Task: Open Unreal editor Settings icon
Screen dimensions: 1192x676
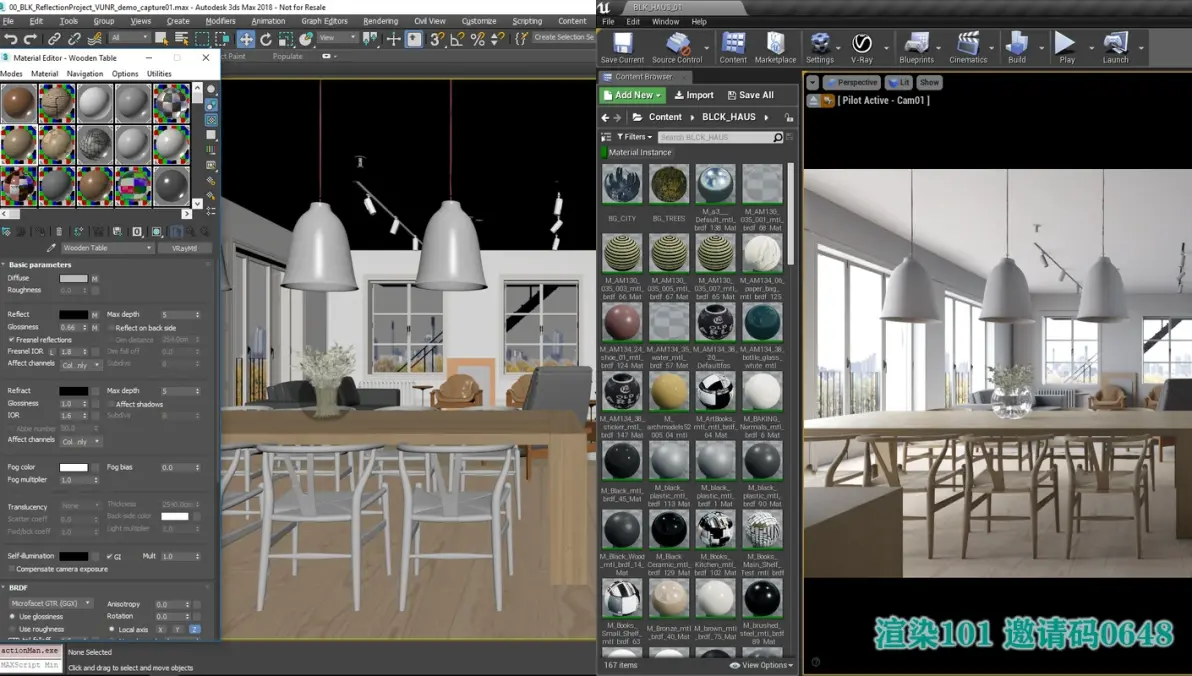Action: click(x=820, y=47)
